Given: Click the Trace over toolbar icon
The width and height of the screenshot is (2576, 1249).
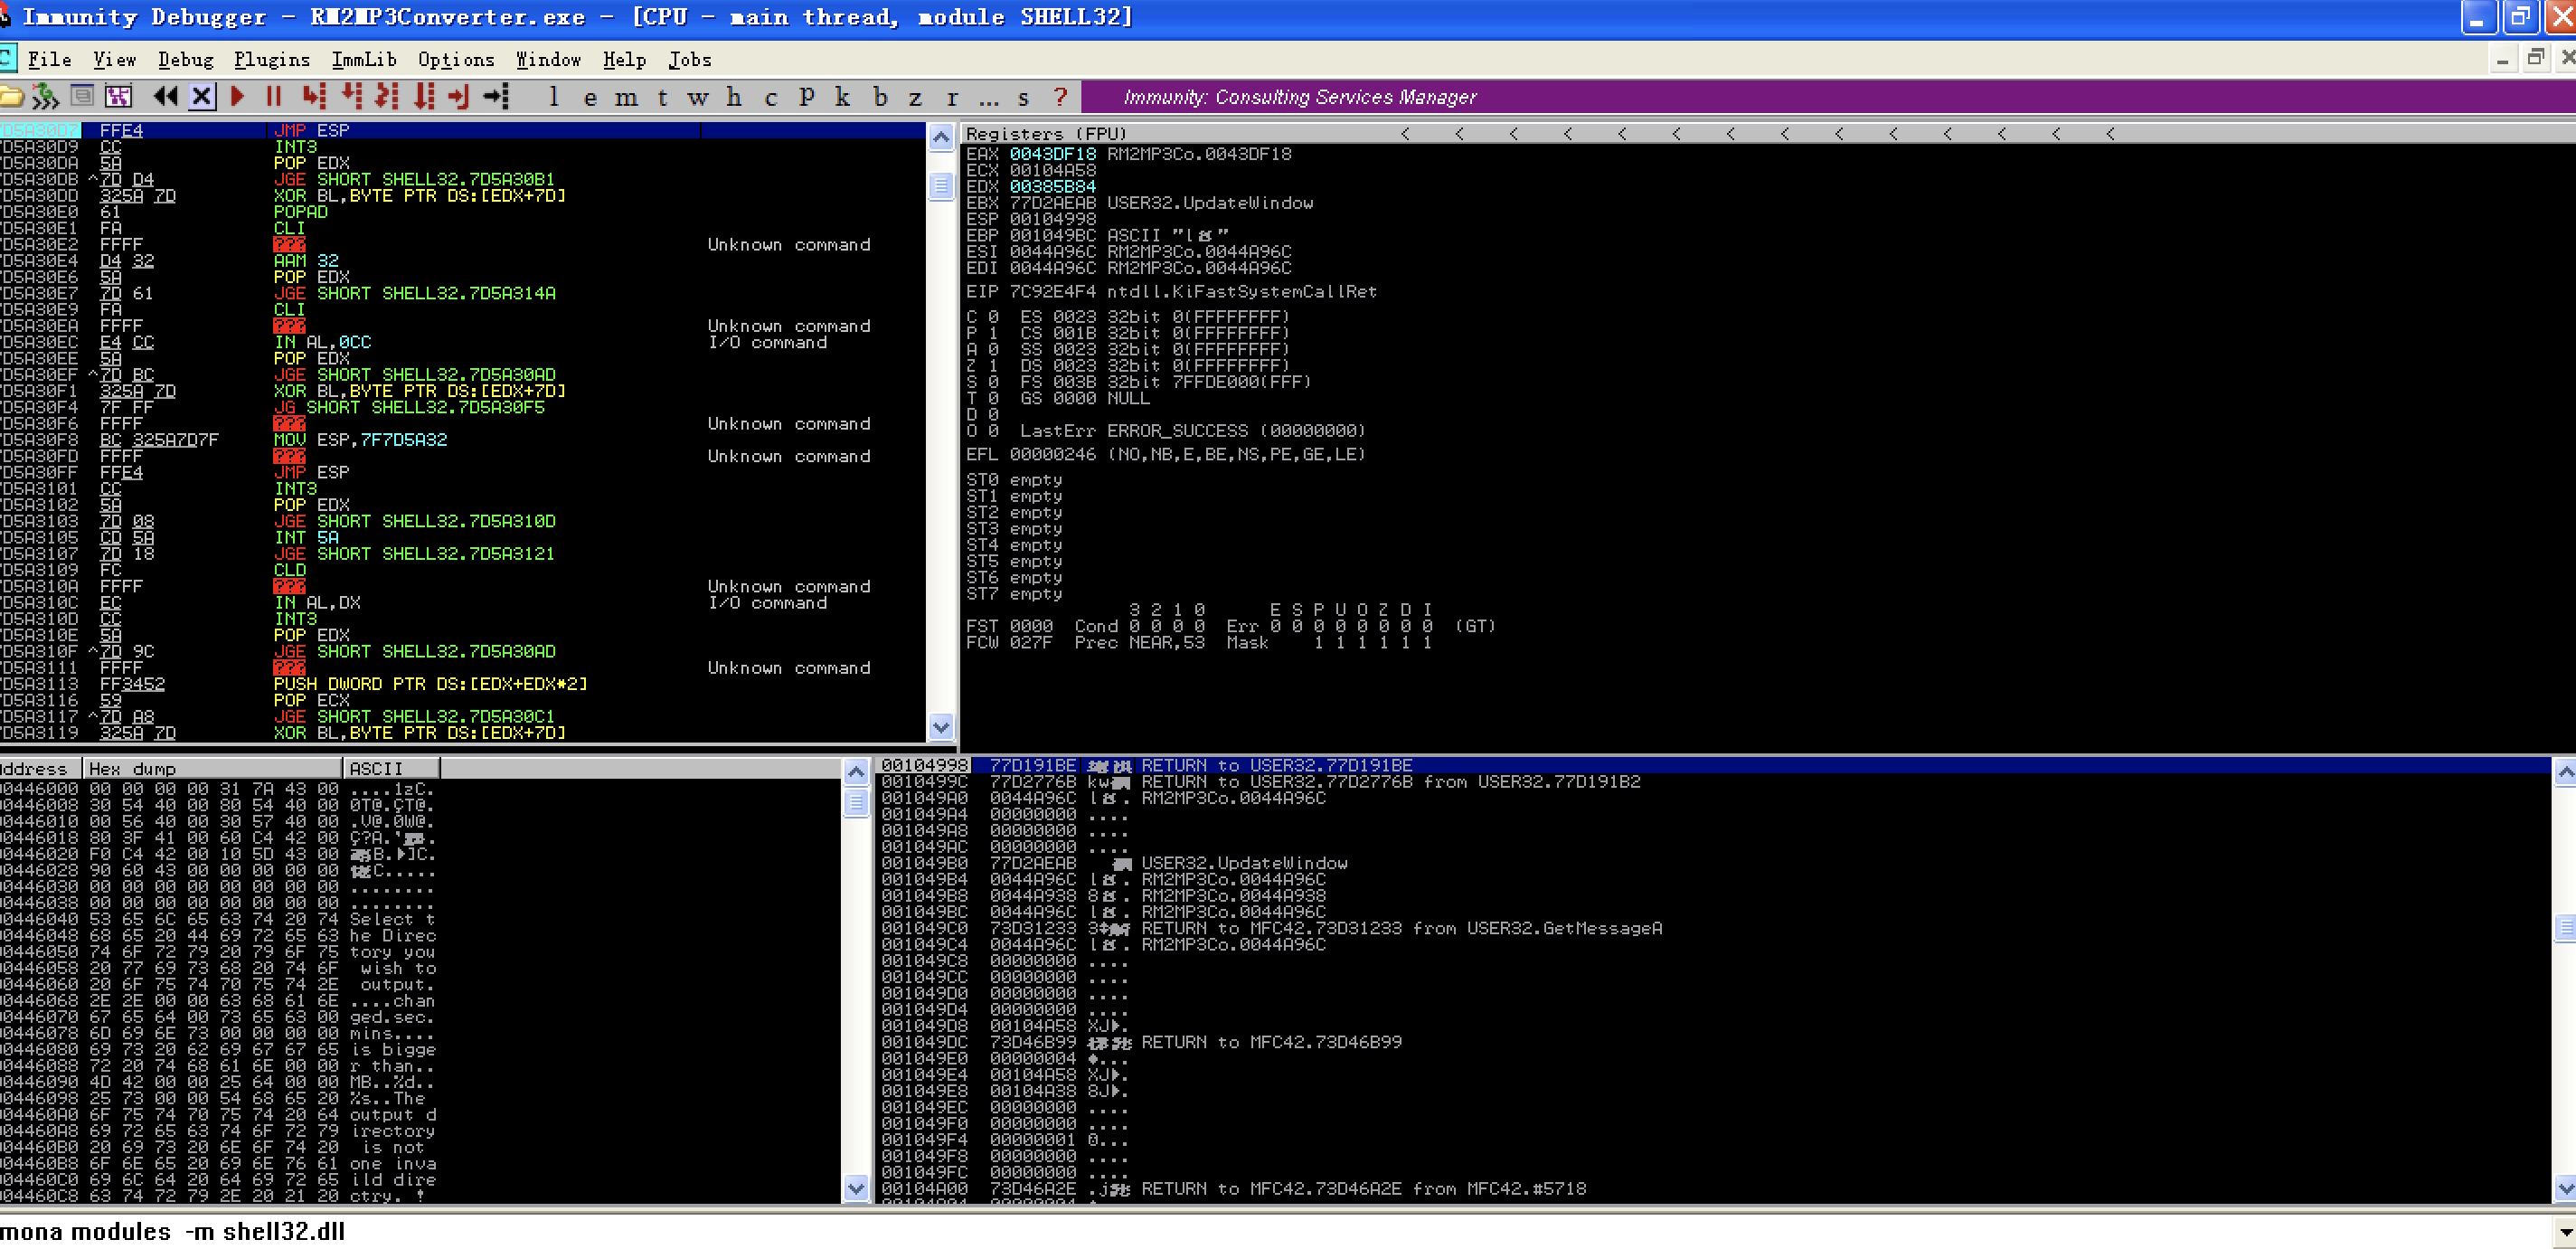Looking at the screenshot, I should [x=424, y=96].
